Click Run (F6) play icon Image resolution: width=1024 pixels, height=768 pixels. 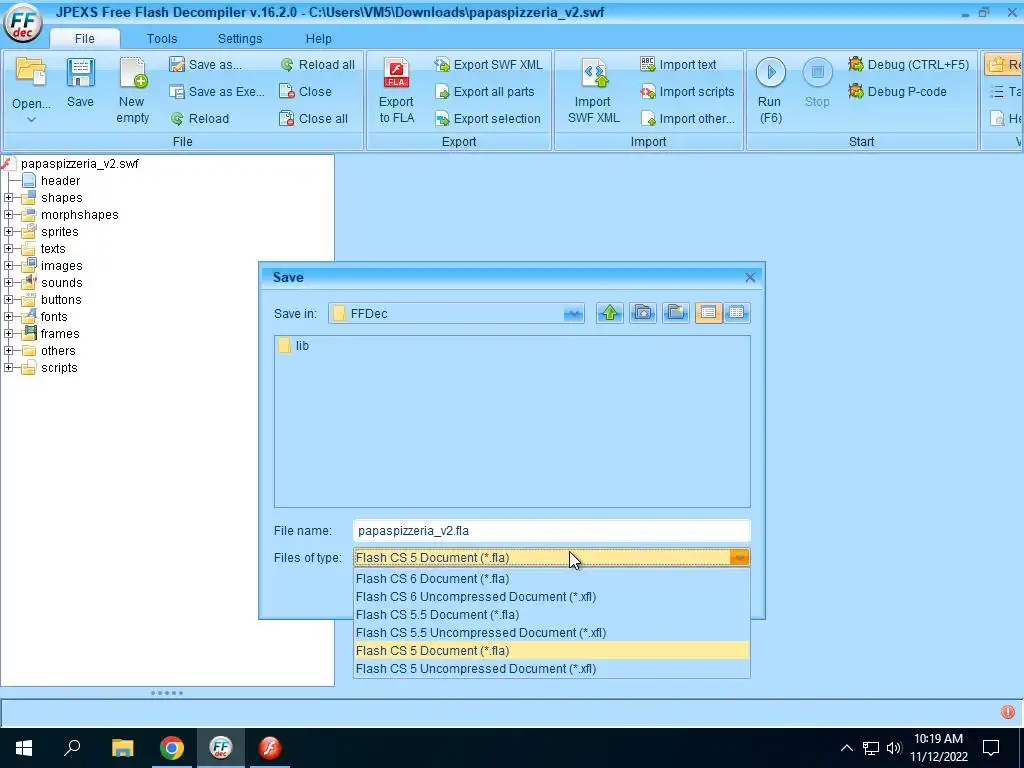771,72
